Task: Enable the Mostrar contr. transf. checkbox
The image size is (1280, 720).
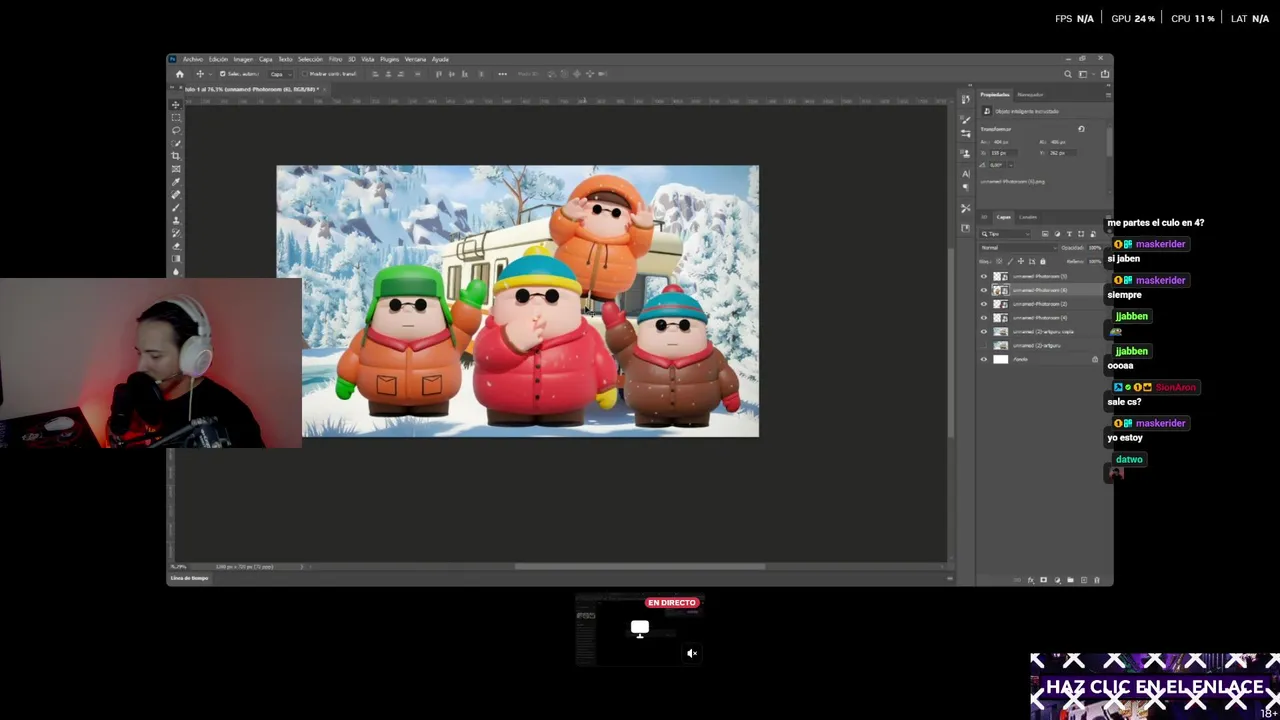Action: click(305, 74)
